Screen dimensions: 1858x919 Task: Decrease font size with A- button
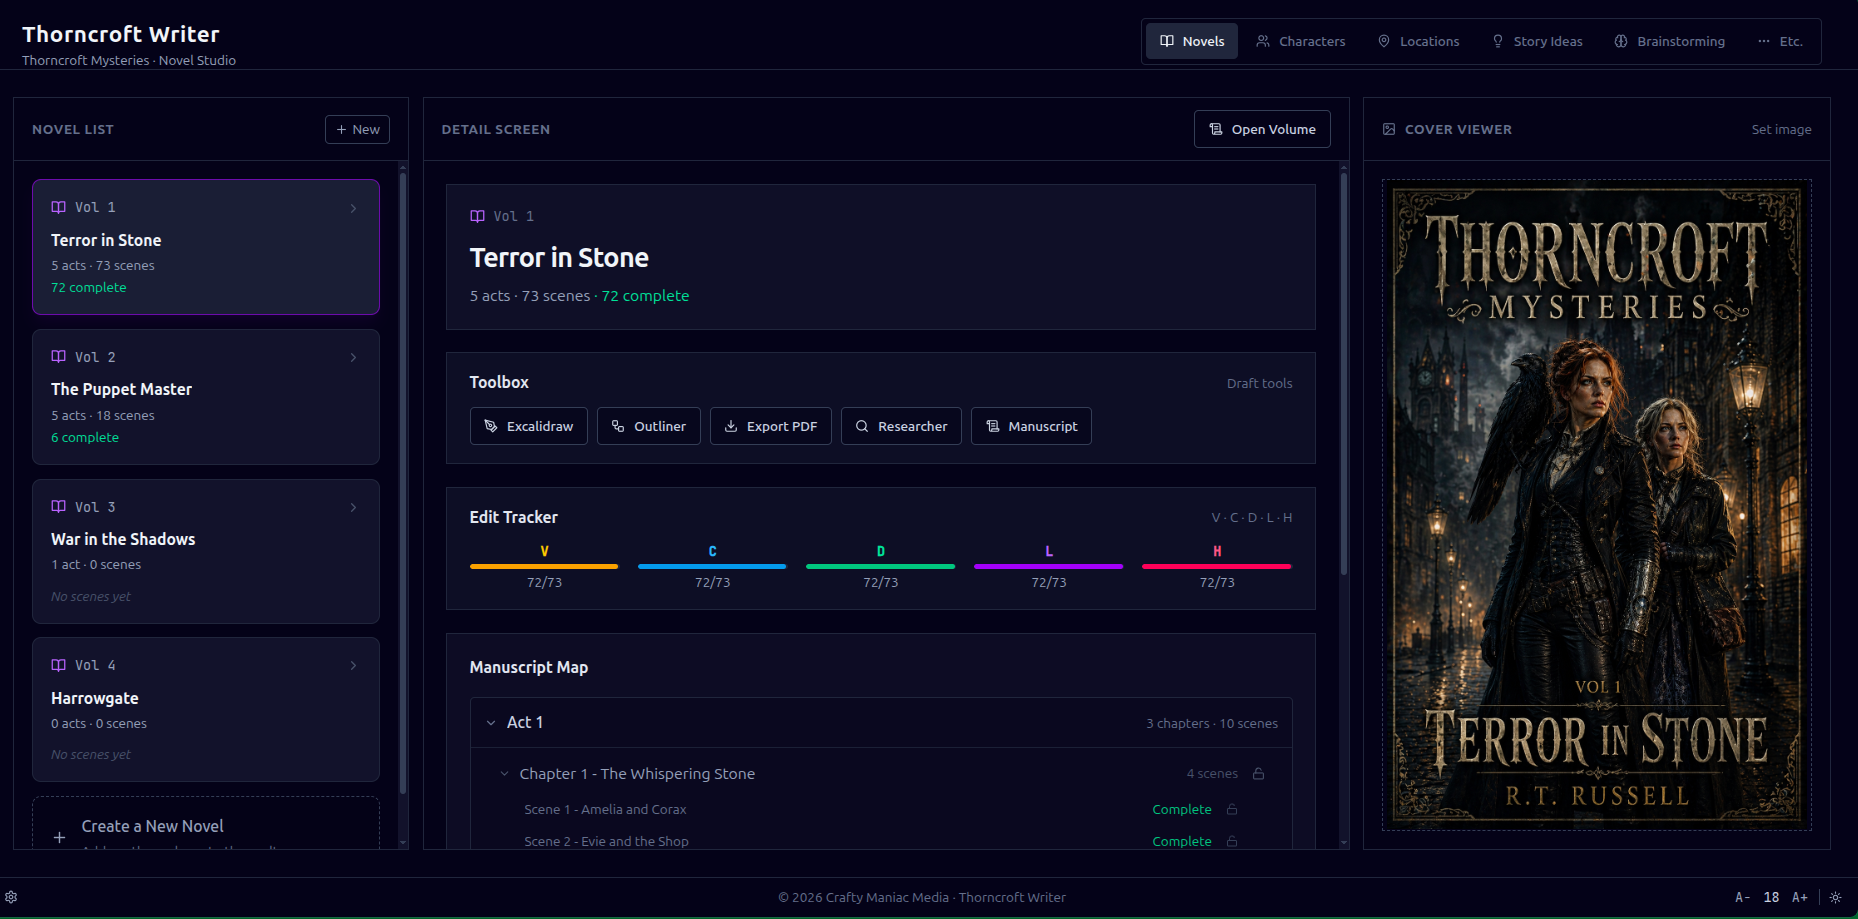click(x=1742, y=897)
